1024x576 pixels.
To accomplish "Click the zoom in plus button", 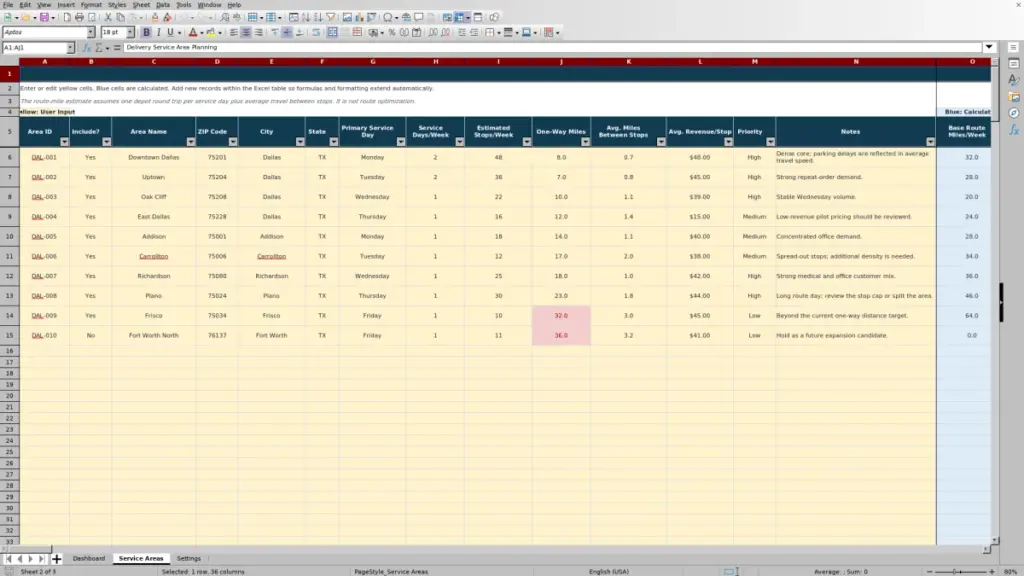I will 992,572.
